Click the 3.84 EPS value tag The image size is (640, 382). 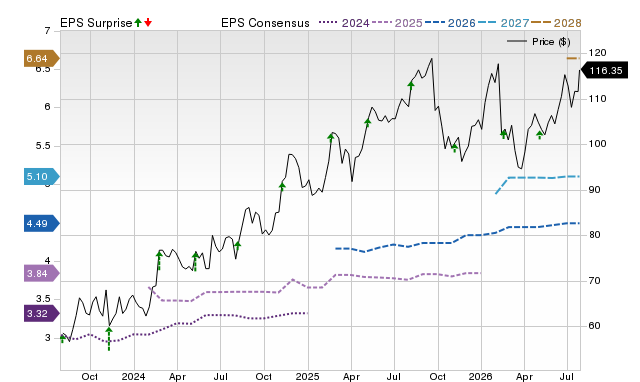coord(42,273)
